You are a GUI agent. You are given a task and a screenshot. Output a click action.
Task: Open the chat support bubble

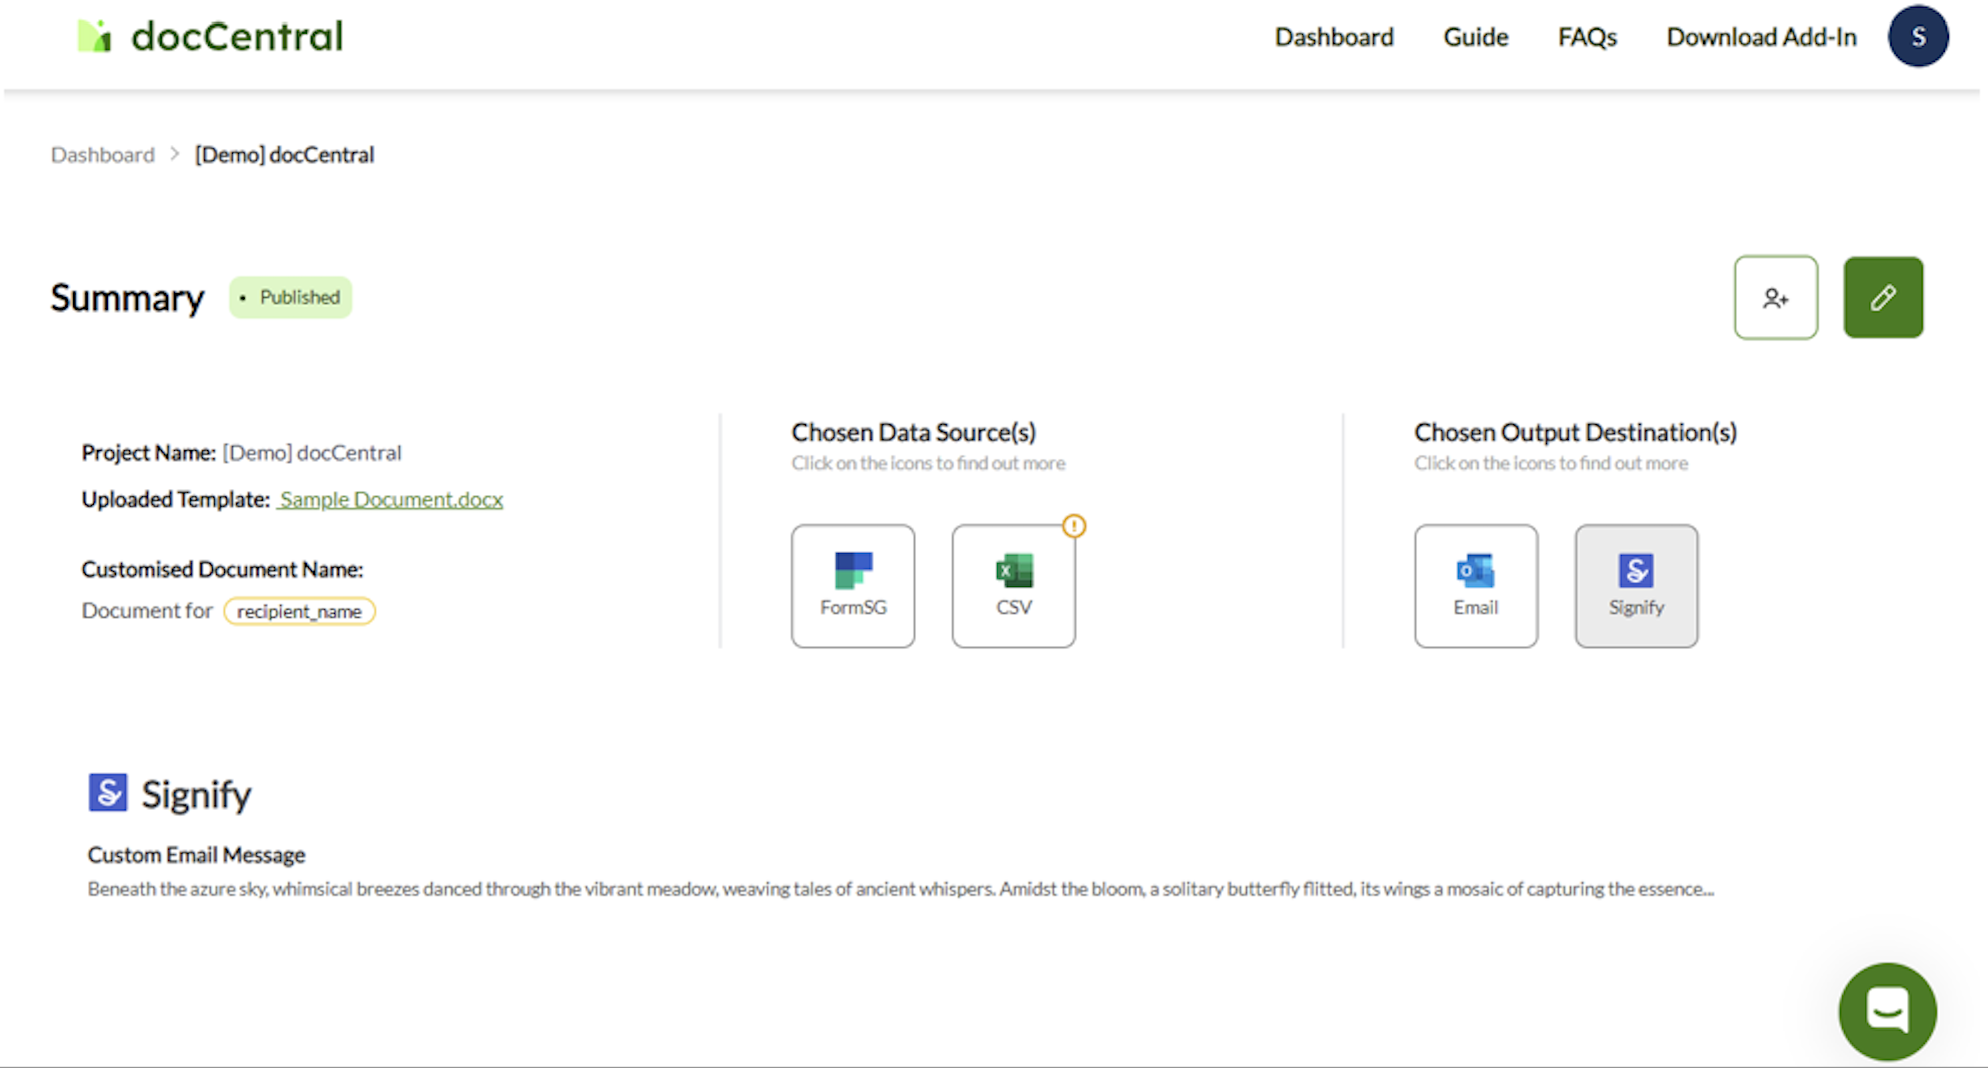point(1886,1011)
